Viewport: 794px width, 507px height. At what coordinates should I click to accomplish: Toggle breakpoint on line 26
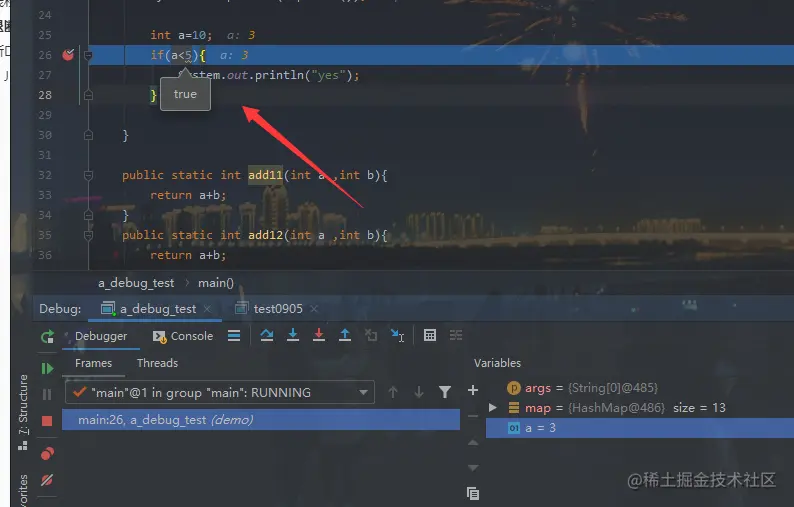pos(68,55)
